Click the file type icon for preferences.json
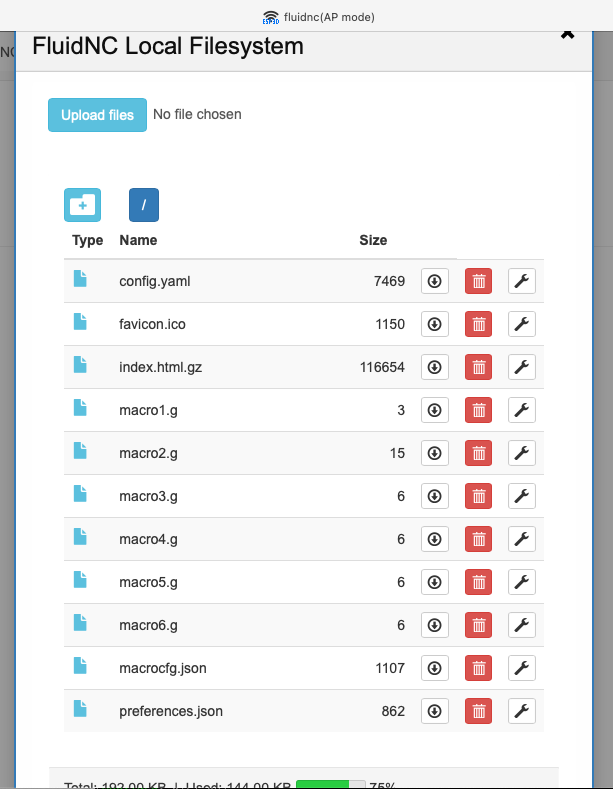The width and height of the screenshot is (613, 789). pyautogui.click(x=80, y=709)
